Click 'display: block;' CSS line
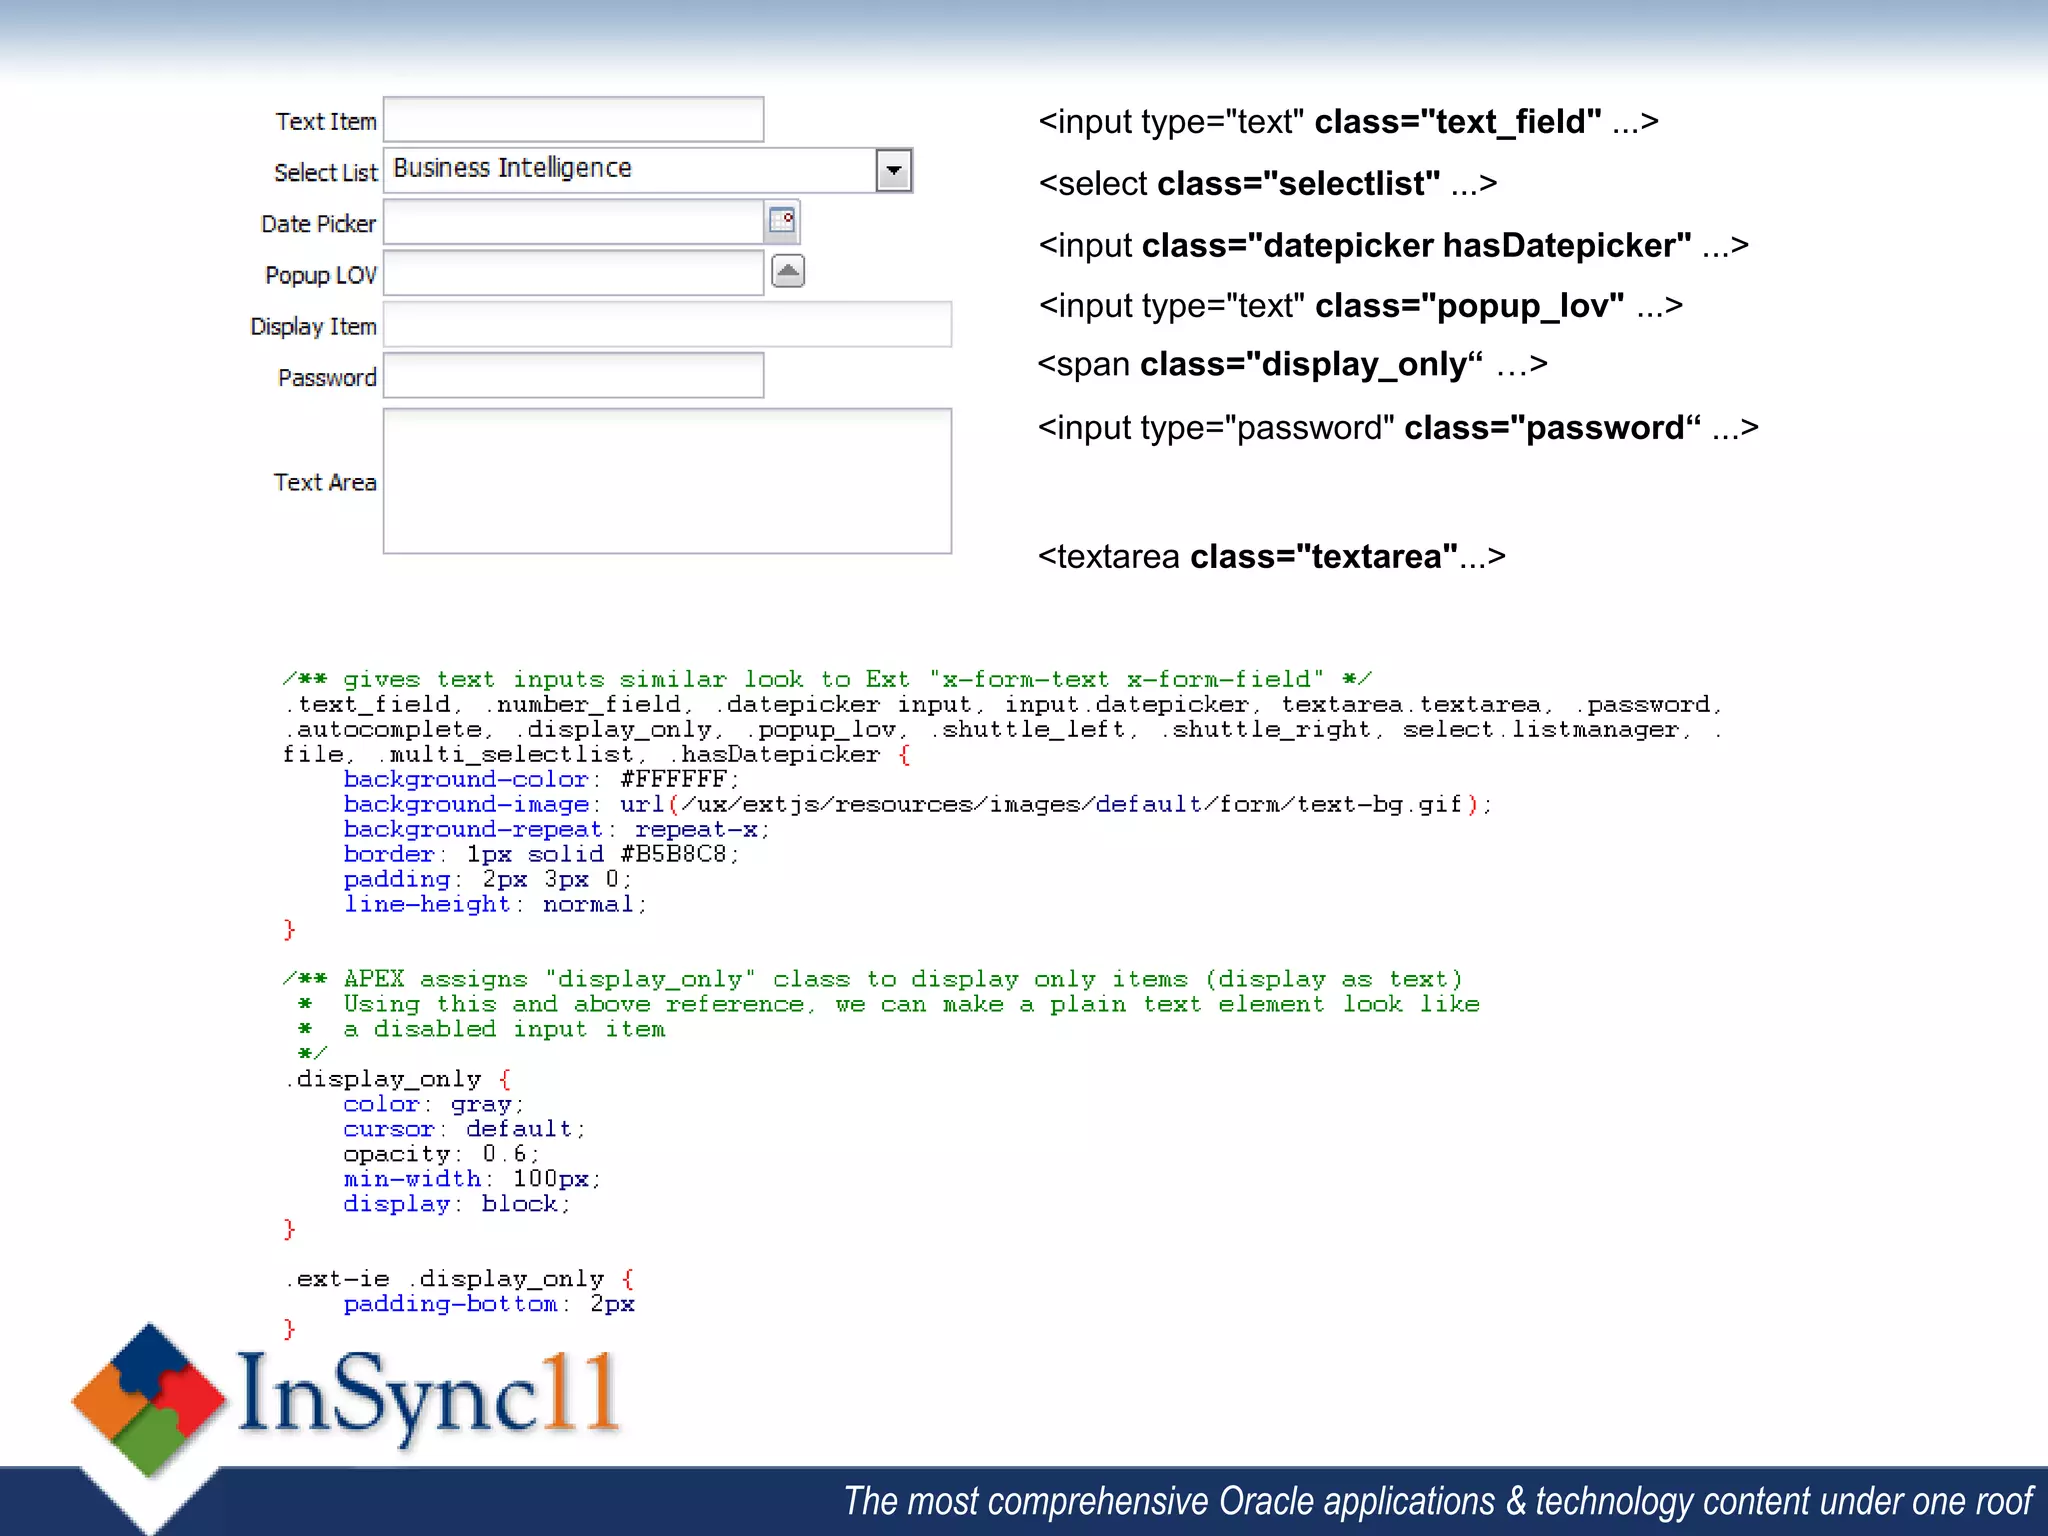This screenshot has width=2048, height=1536. point(457,1204)
